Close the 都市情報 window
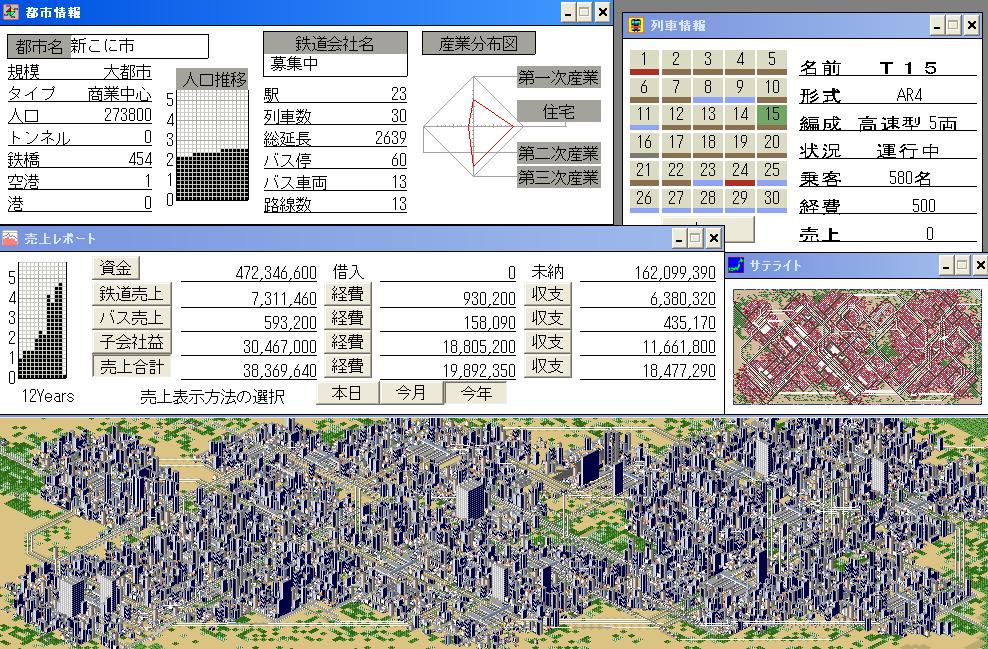The image size is (988, 649). click(602, 11)
